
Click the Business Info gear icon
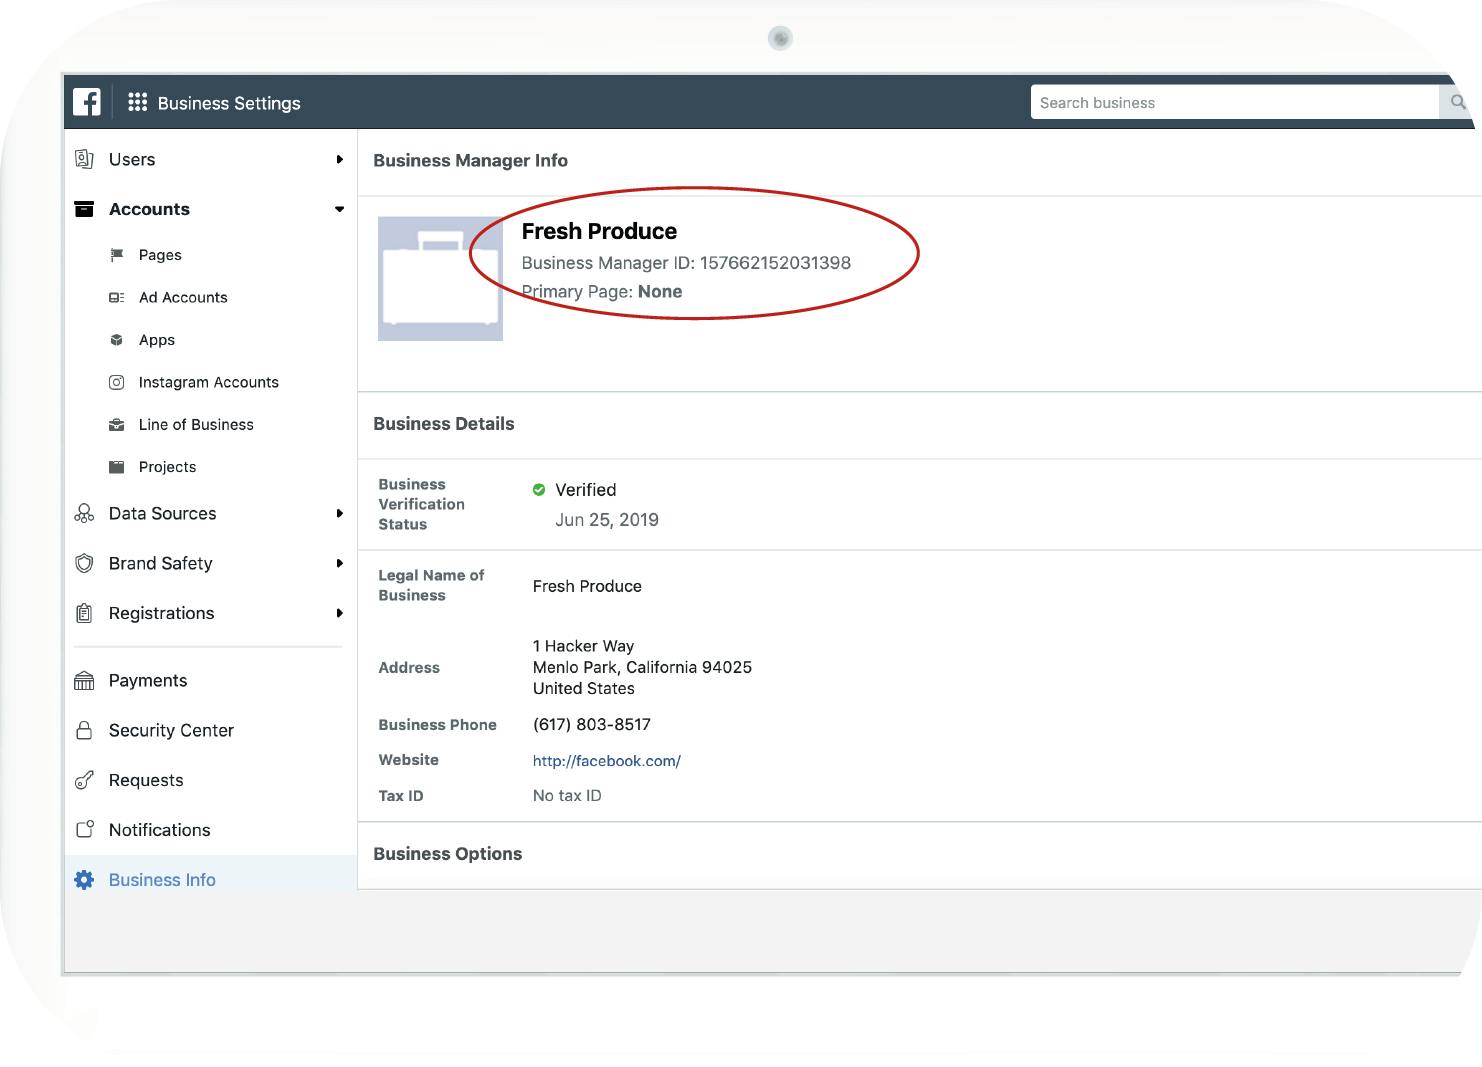tap(85, 880)
